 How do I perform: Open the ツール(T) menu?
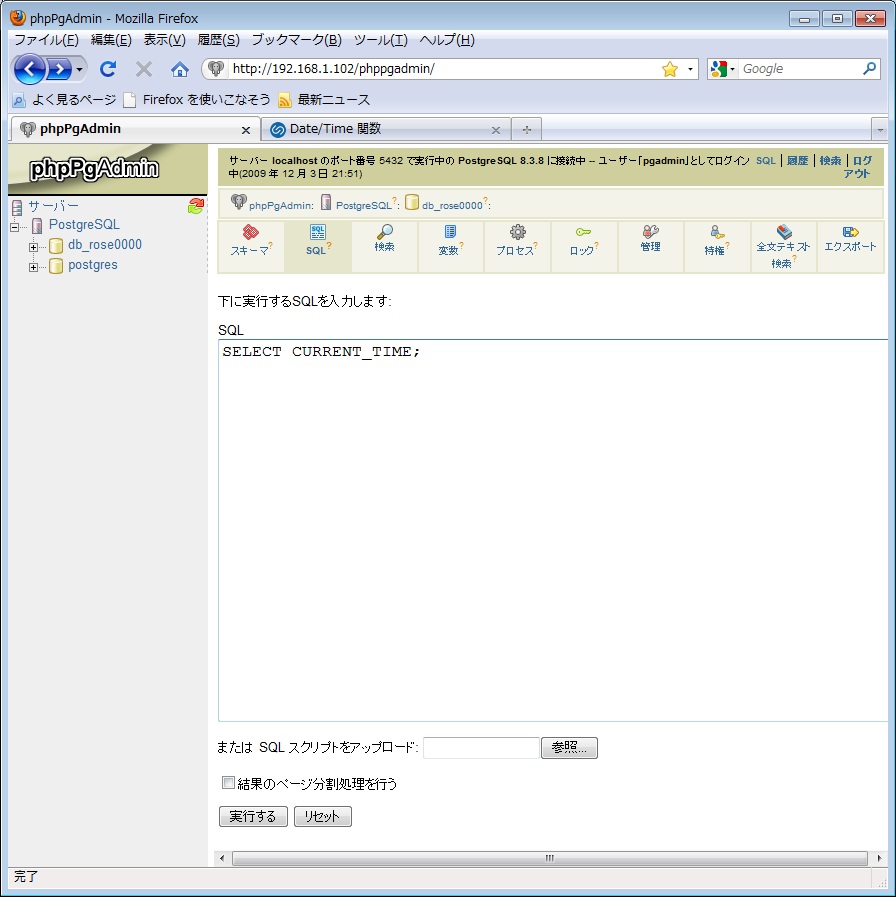(x=380, y=40)
